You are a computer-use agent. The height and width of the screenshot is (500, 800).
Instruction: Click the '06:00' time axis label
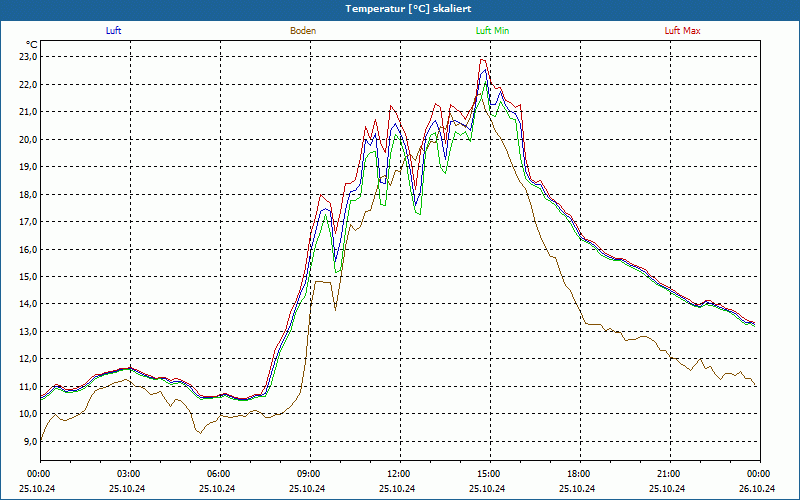click(219, 474)
